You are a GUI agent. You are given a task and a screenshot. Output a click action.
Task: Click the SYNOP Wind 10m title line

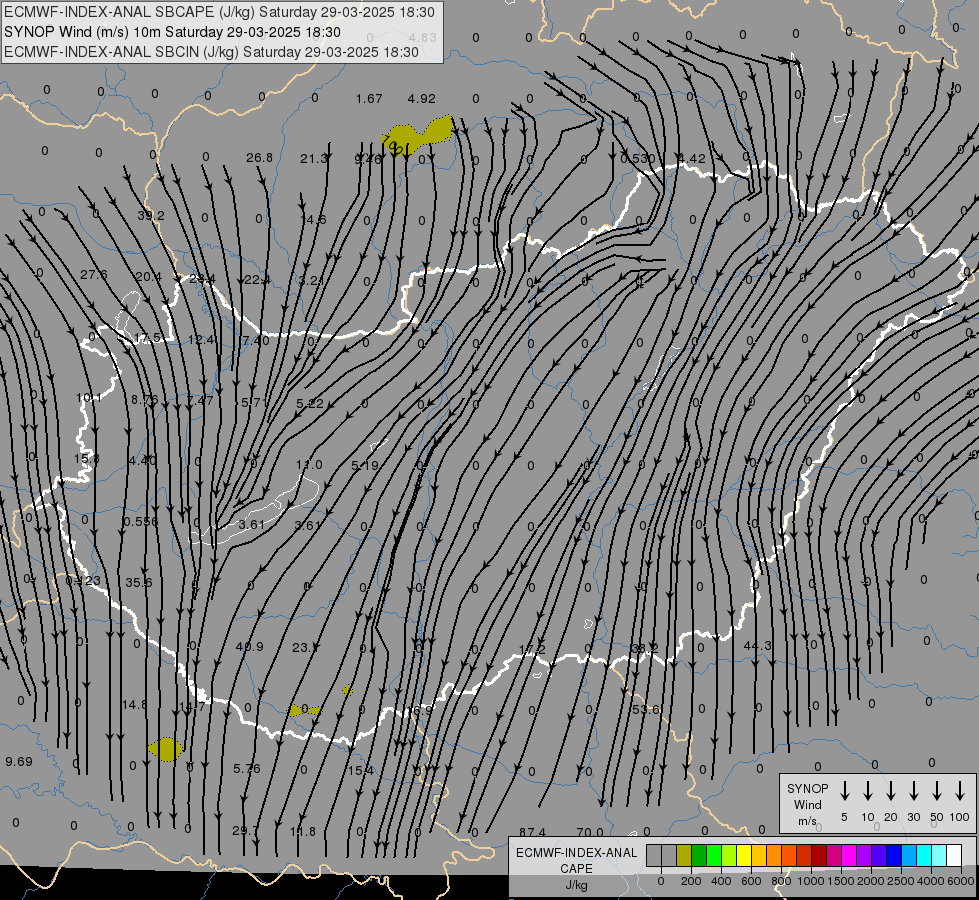(172, 32)
